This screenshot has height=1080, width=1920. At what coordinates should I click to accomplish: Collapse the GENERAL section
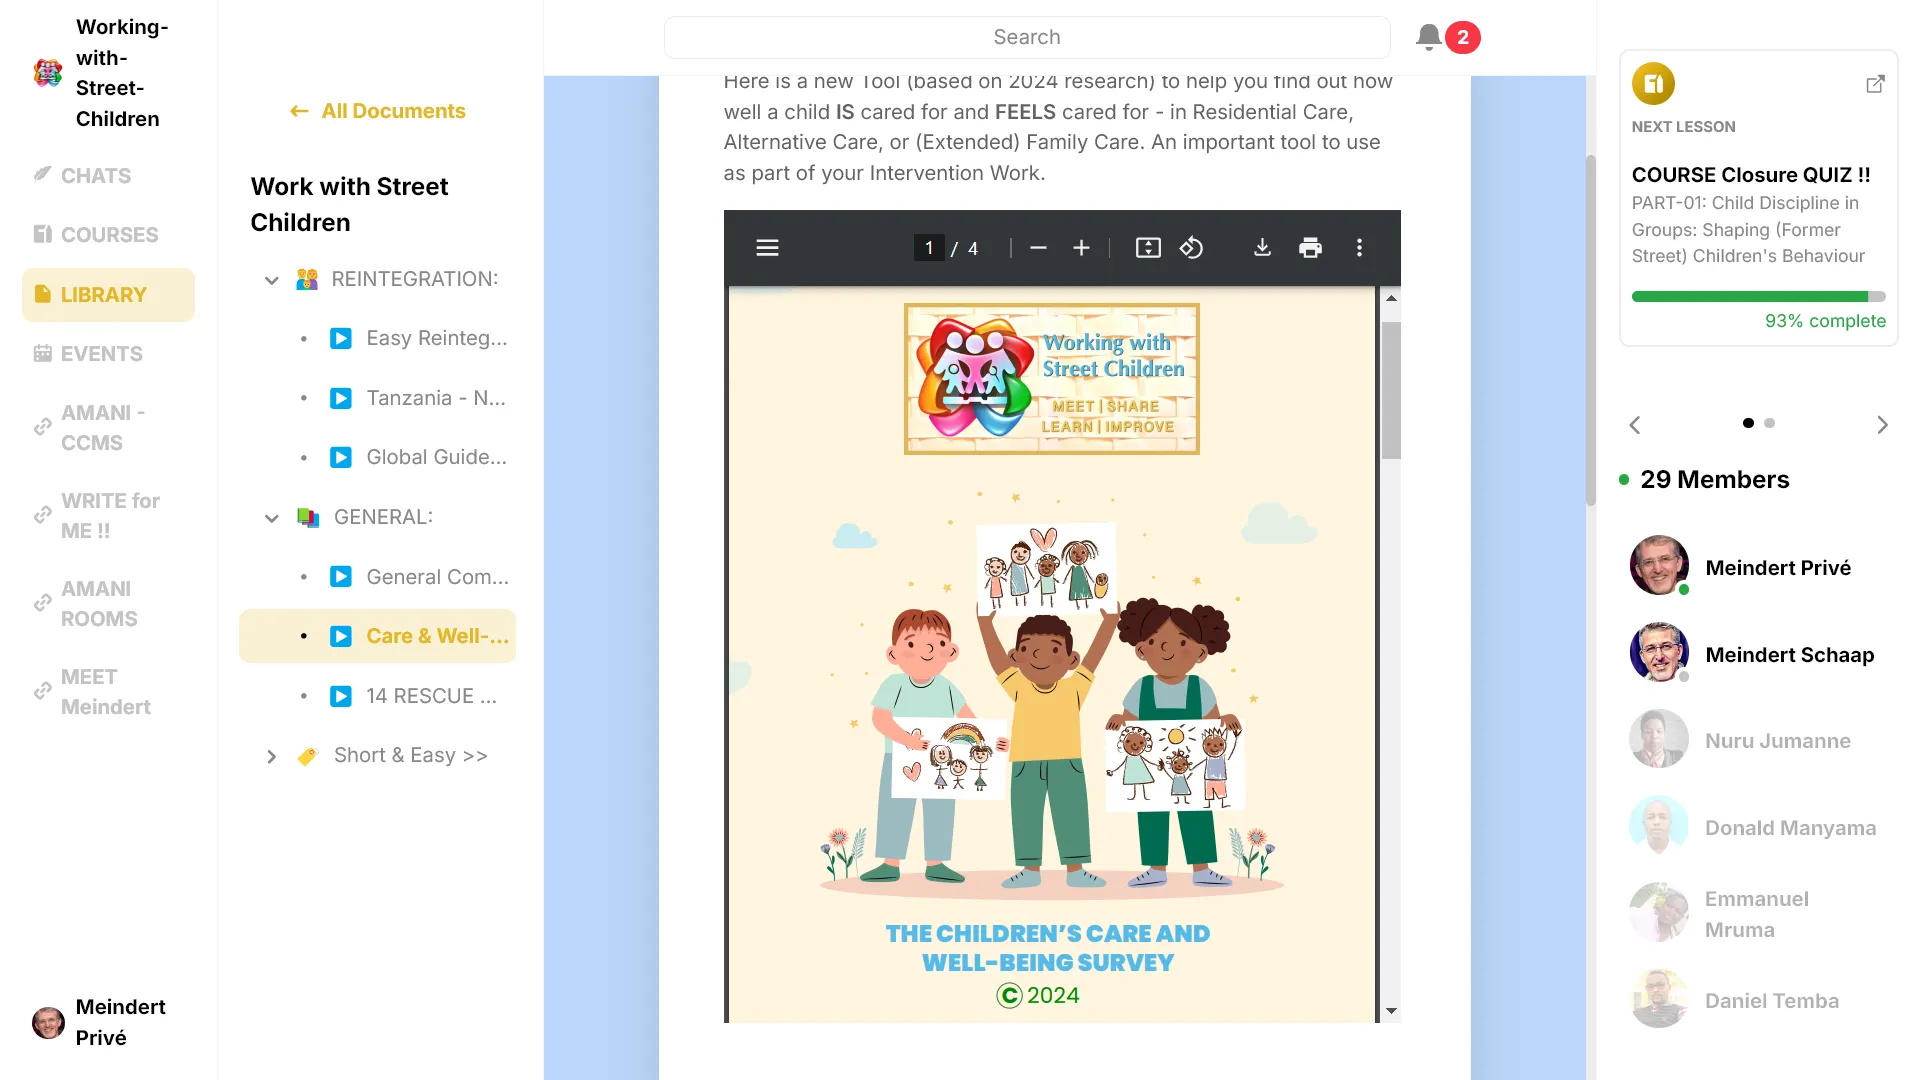point(271,518)
